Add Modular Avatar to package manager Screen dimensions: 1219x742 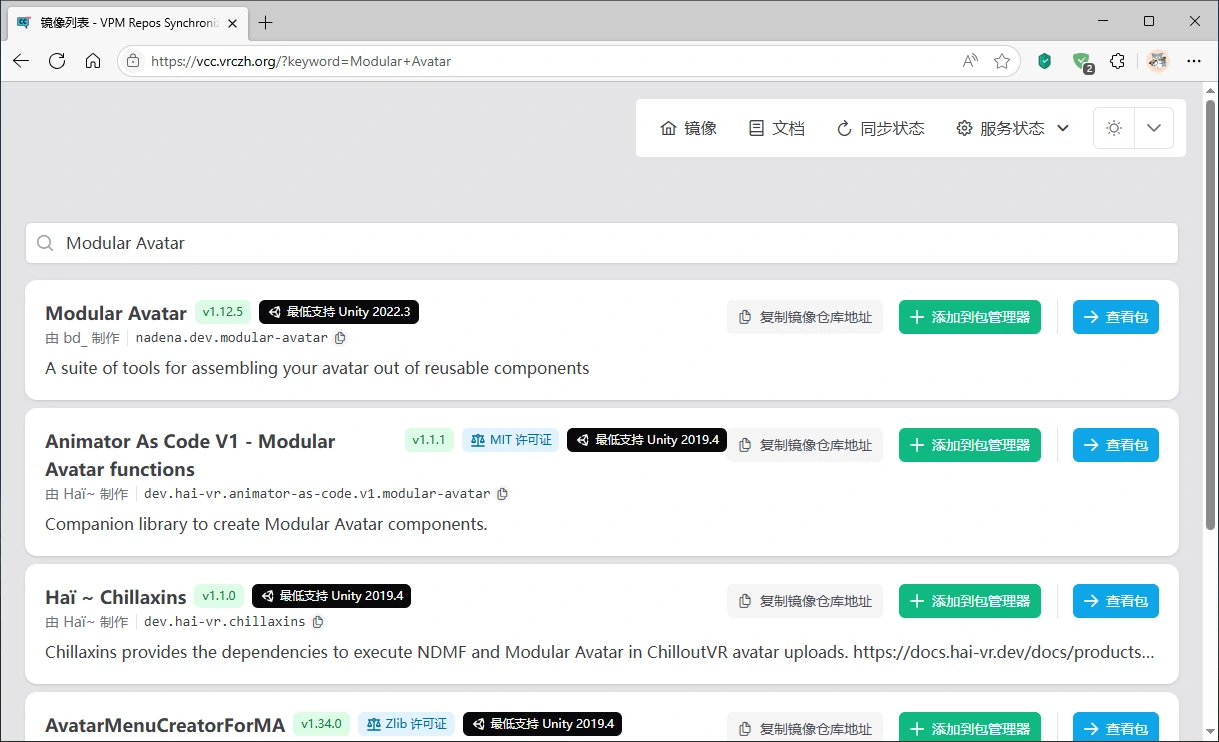coord(969,317)
